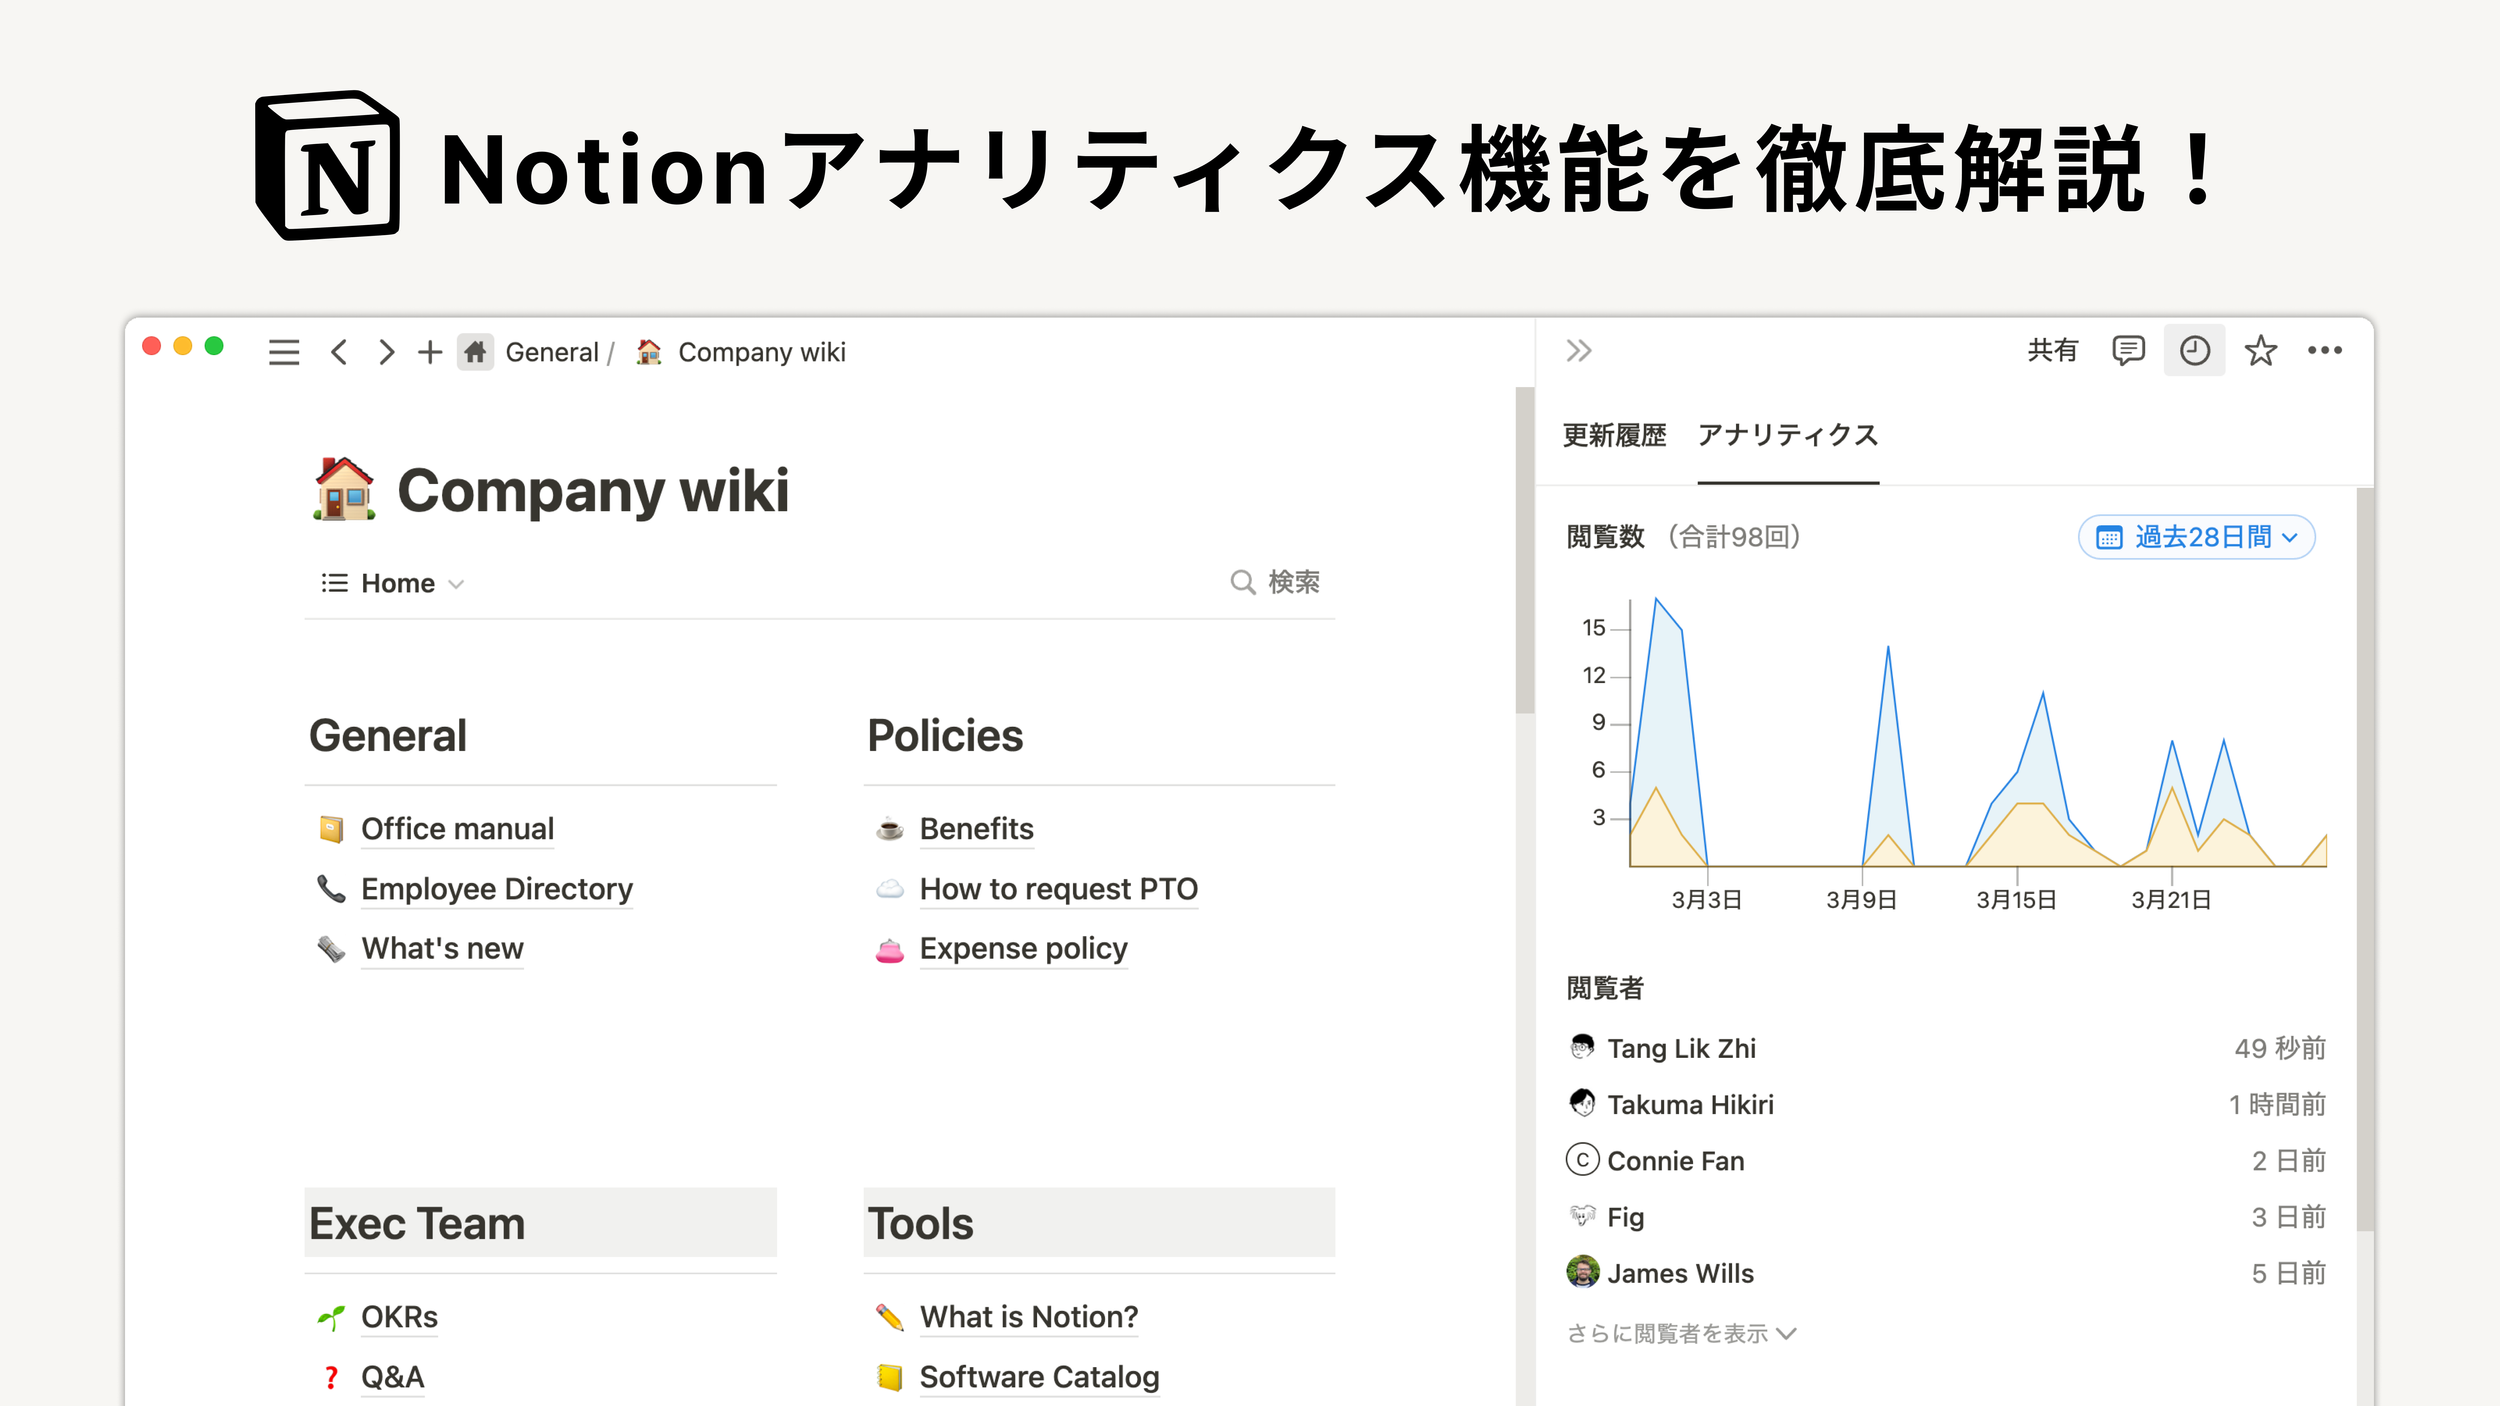Click the analytics panel vertical scrollbar
Image resolution: width=2500 pixels, height=1406 pixels.
[2364, 860]
